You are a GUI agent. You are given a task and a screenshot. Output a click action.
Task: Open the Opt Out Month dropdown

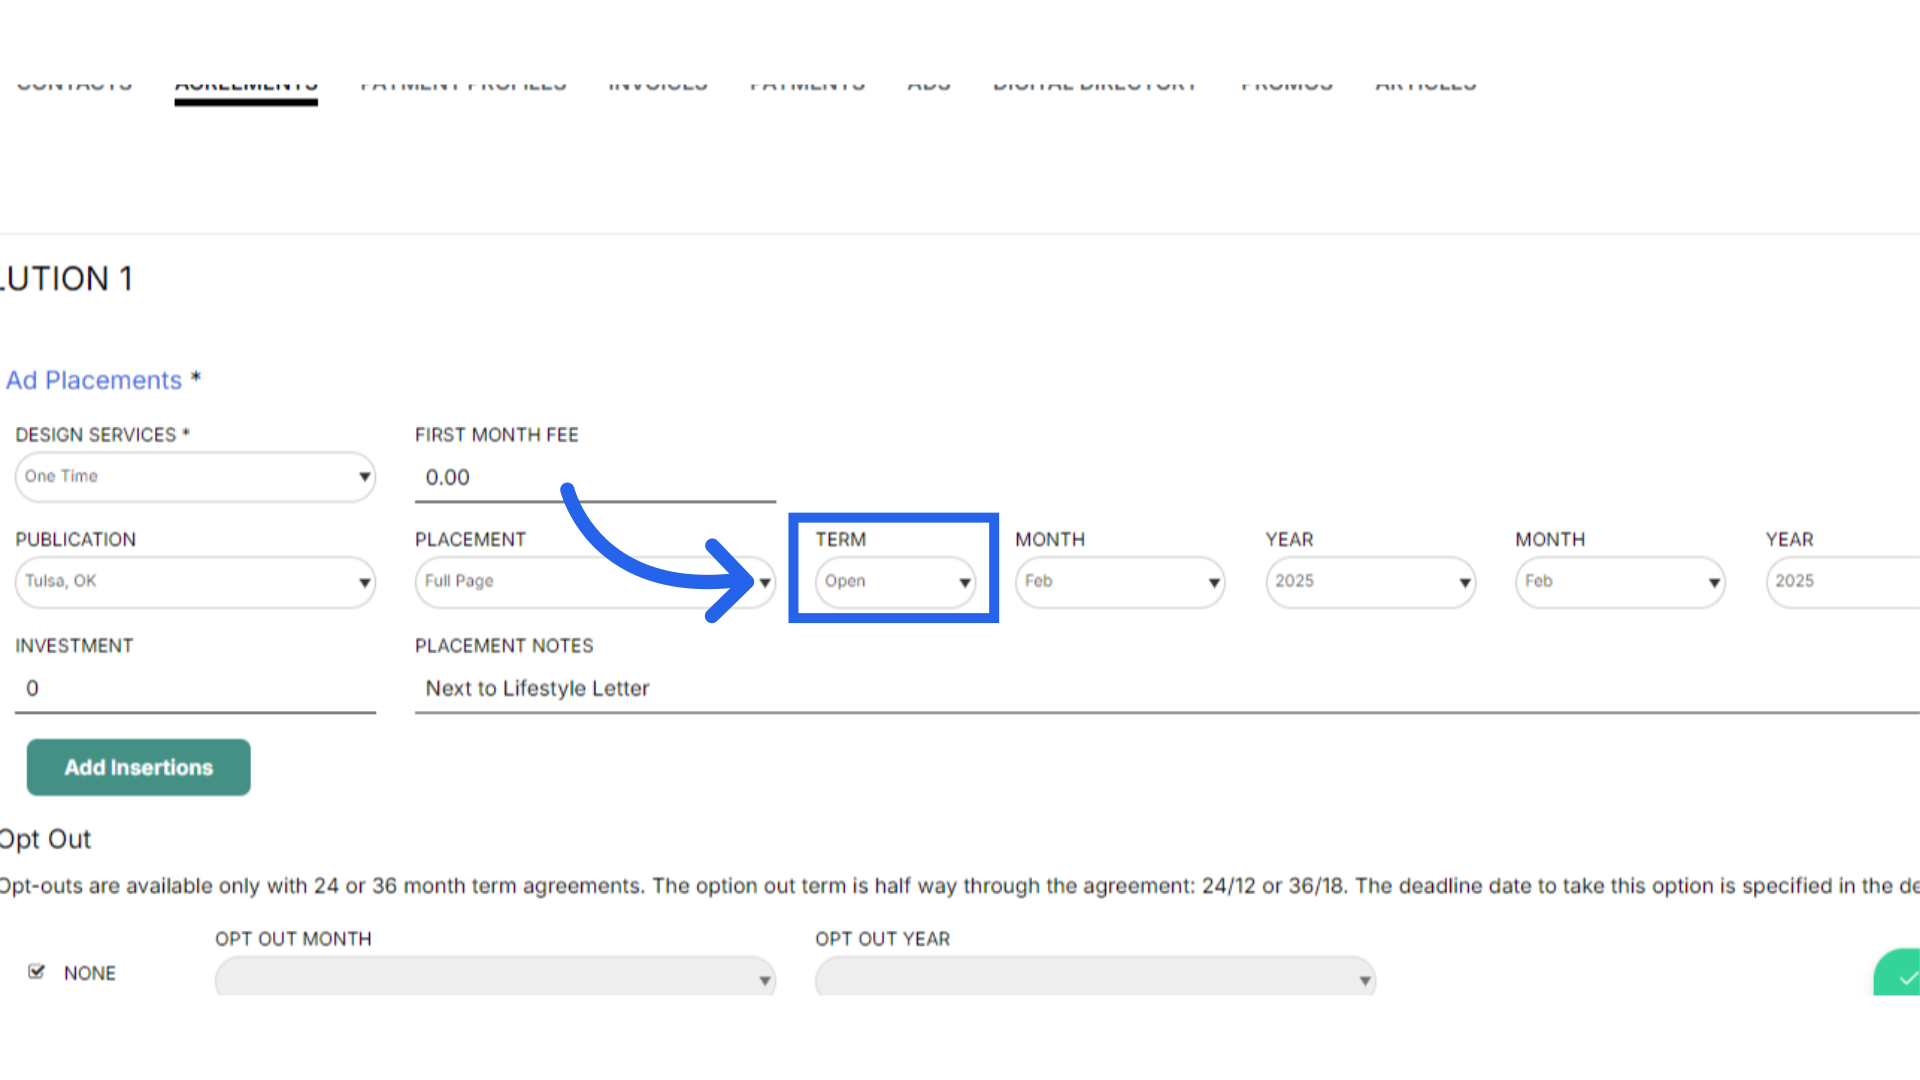[495, 977]
